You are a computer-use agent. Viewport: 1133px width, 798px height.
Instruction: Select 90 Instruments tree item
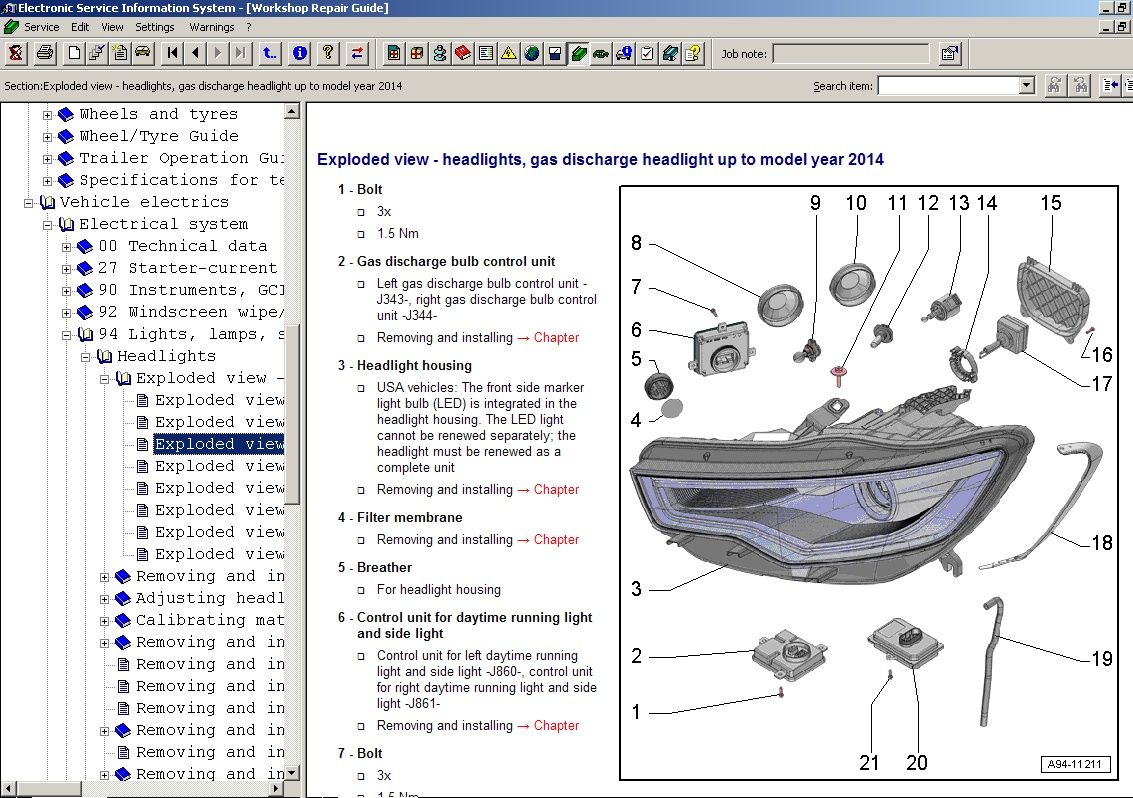click(191, 291)
